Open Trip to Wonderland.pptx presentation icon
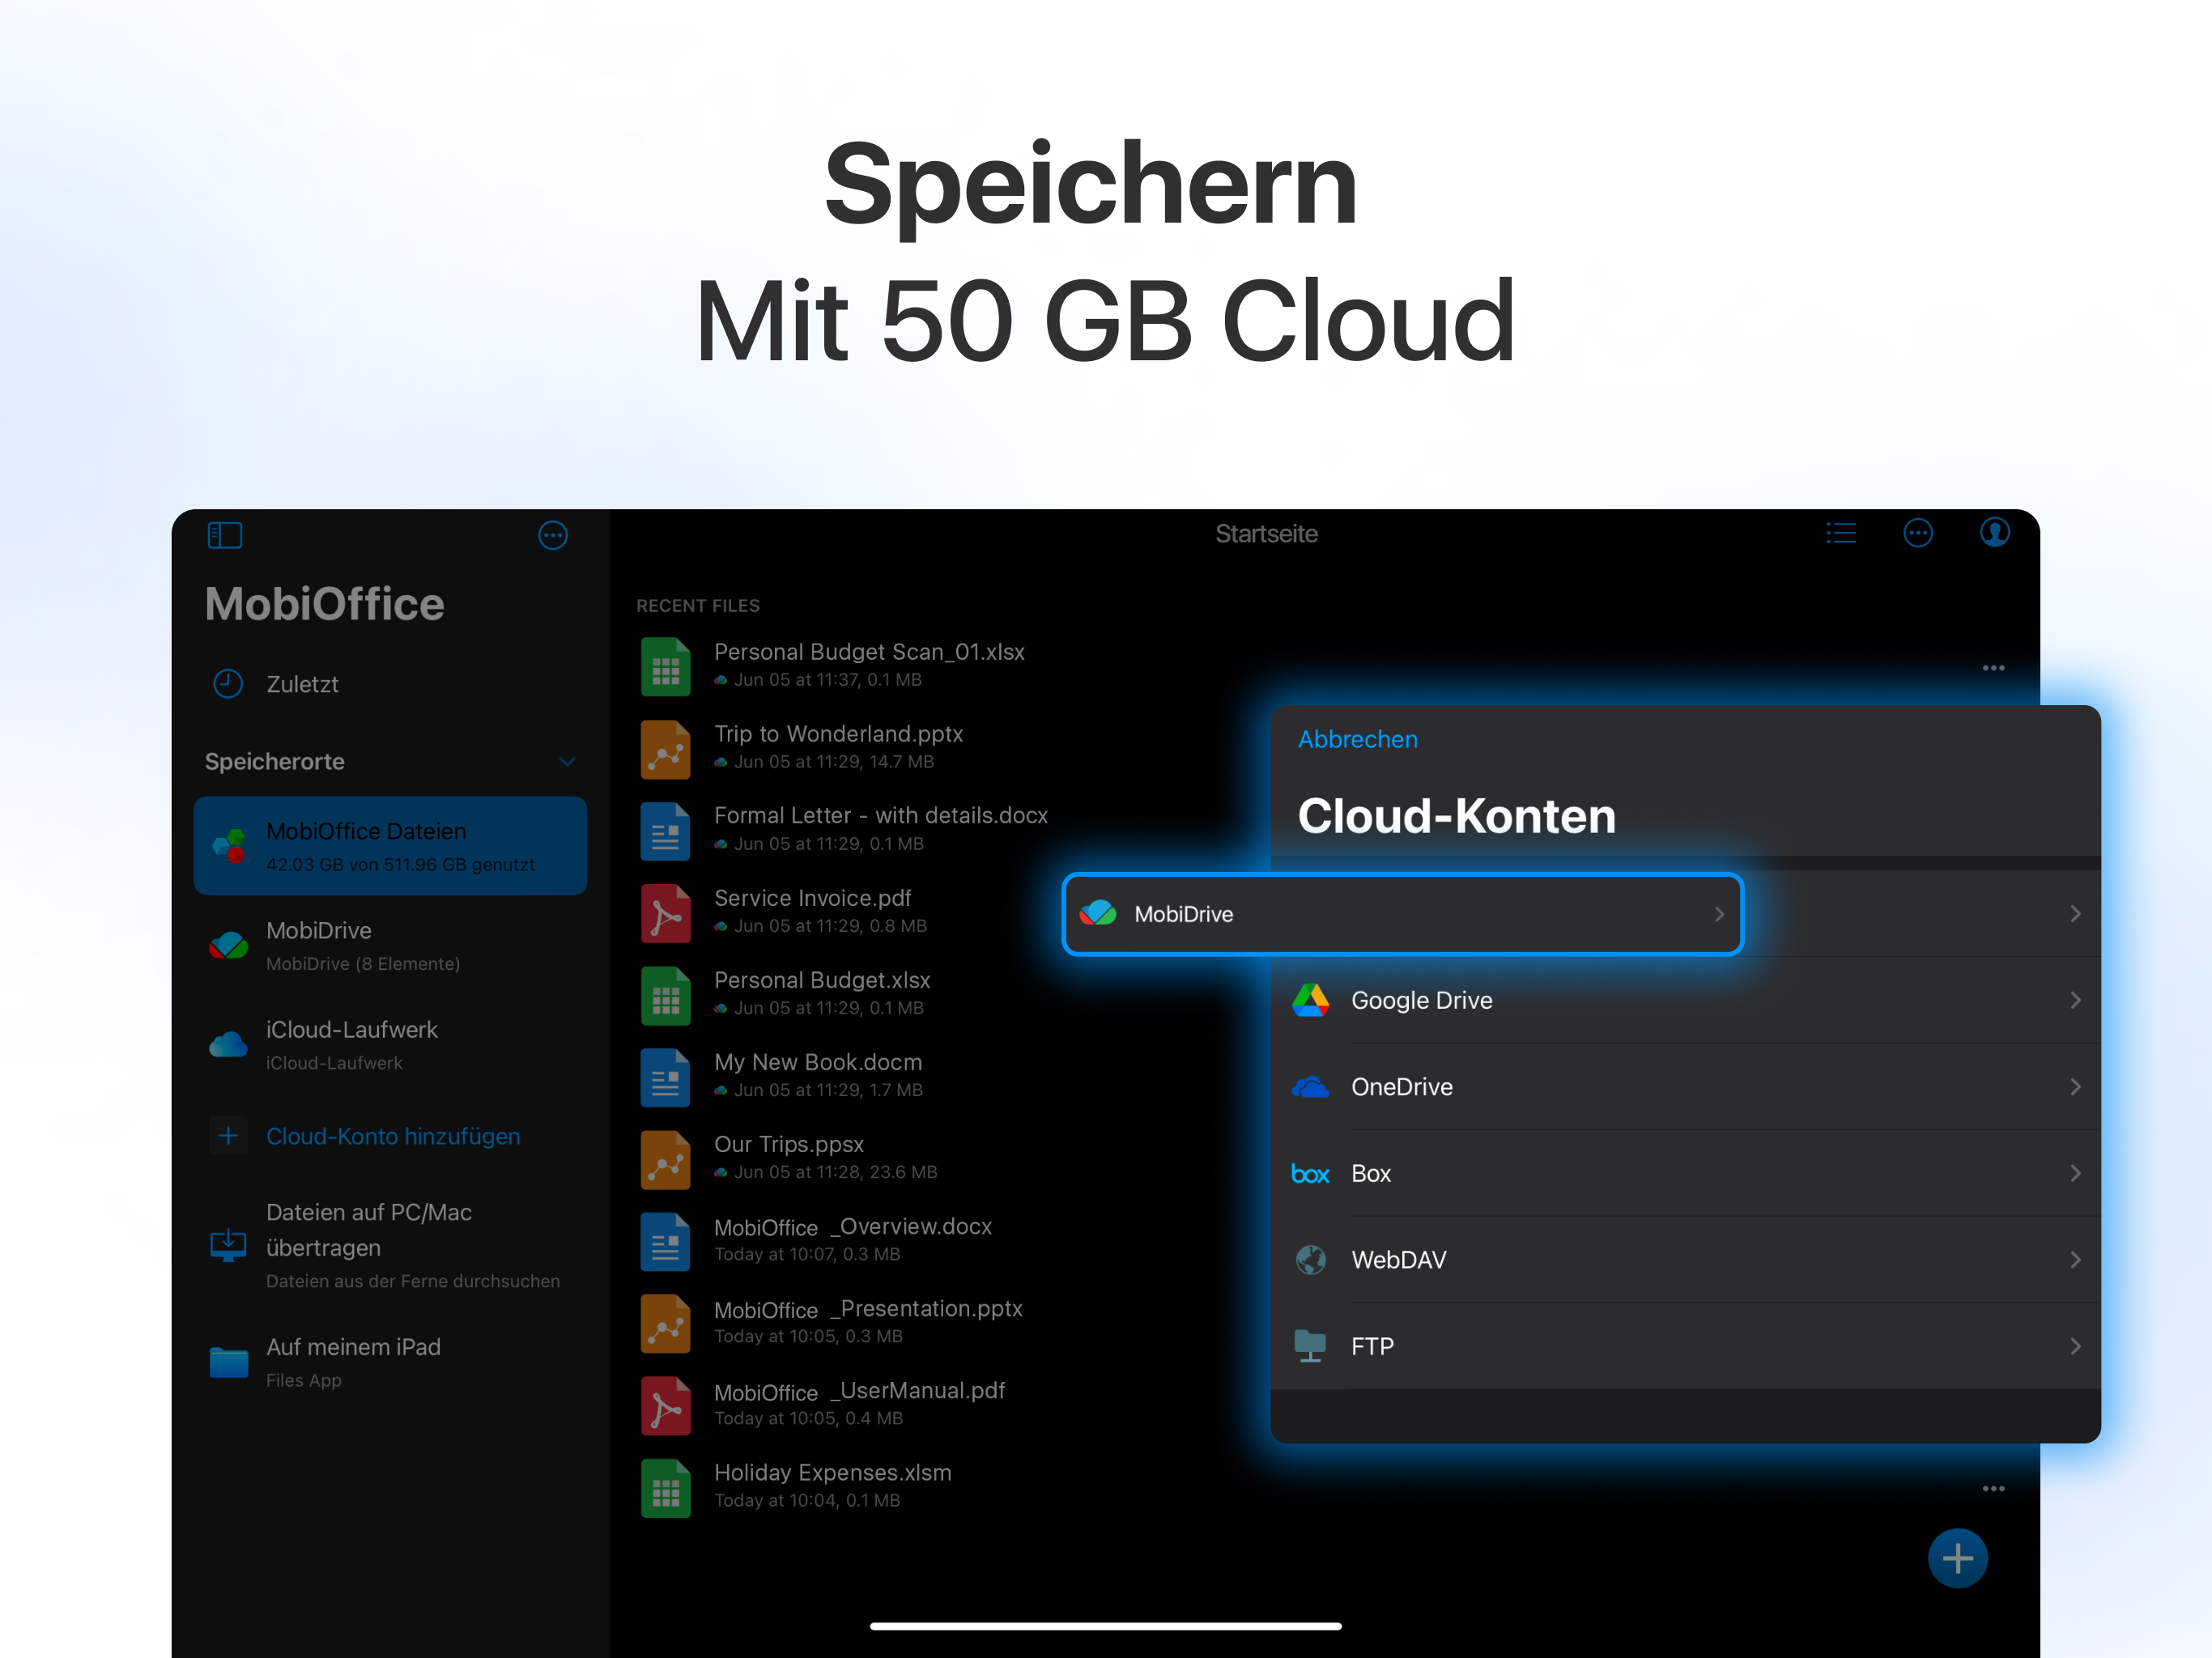Screen dimensions: 2212x1658 665,748
